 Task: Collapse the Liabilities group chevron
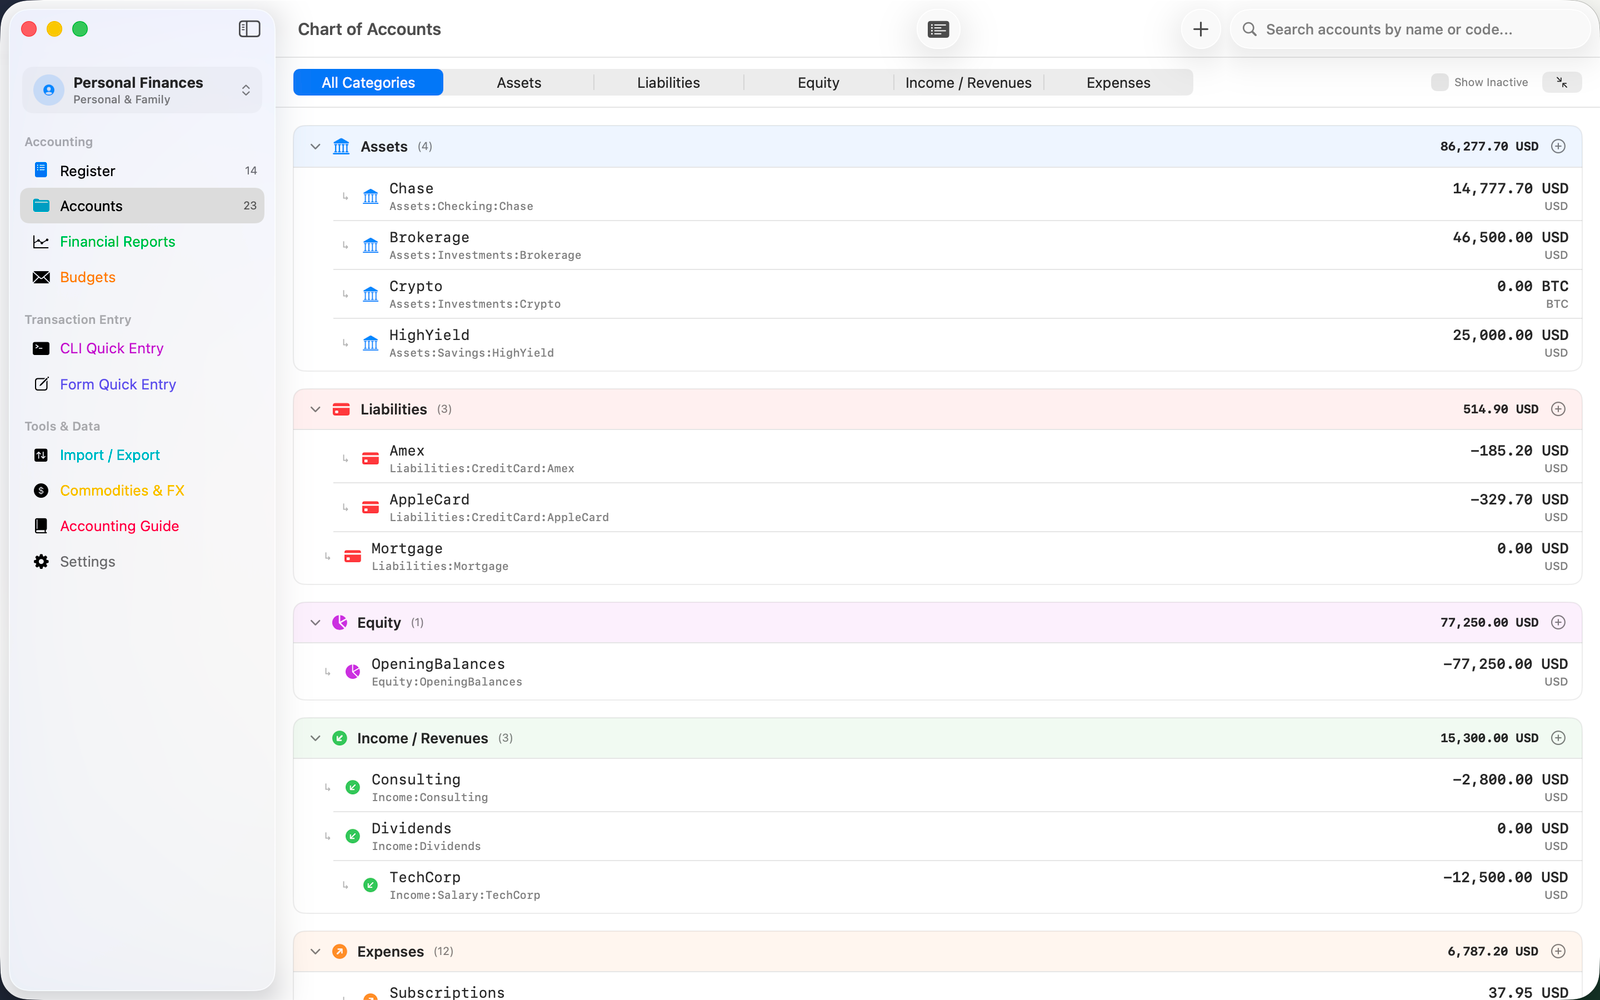click(x=315, y=409)
